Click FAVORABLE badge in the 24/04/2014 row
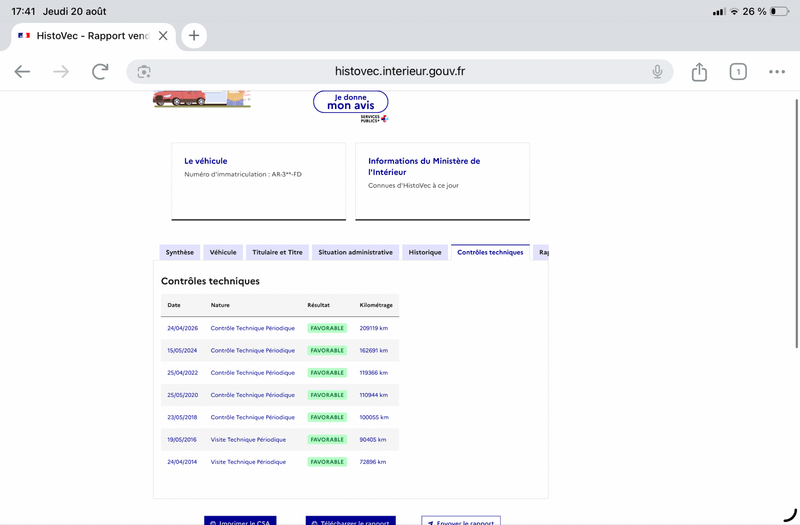The height and width of the screenshot is (525, 800). [x=327, y=462]
